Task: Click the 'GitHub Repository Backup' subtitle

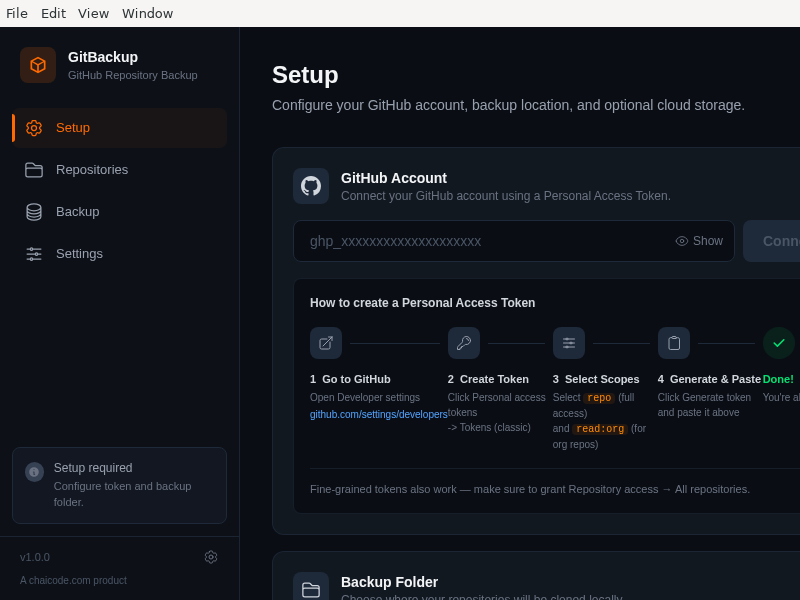Action: (133, 75)
